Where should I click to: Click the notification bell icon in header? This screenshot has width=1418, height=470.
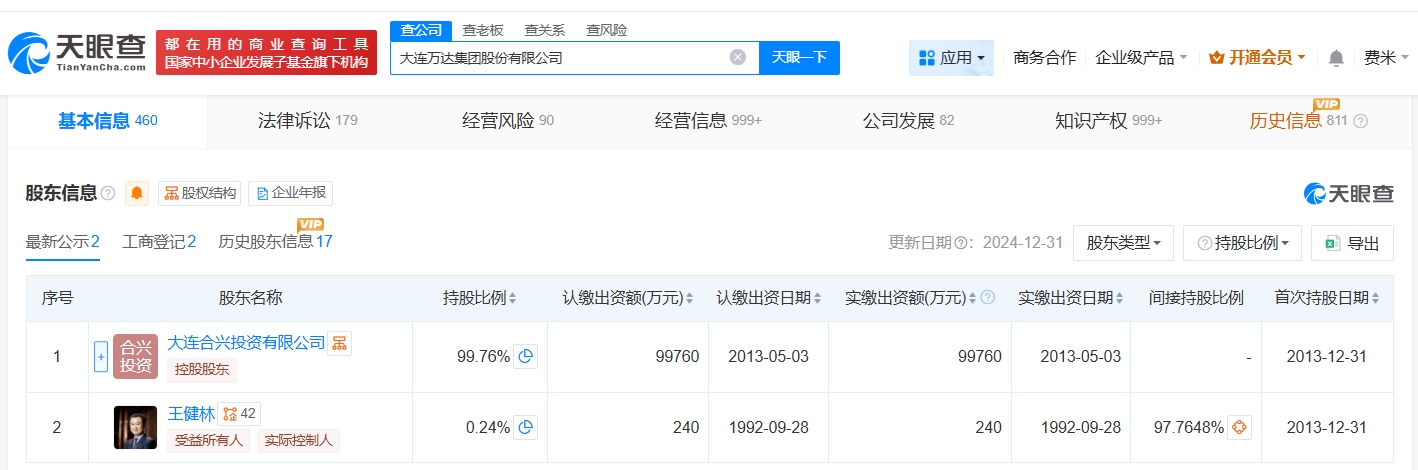pyautogui.click(x=1336, y=58)
